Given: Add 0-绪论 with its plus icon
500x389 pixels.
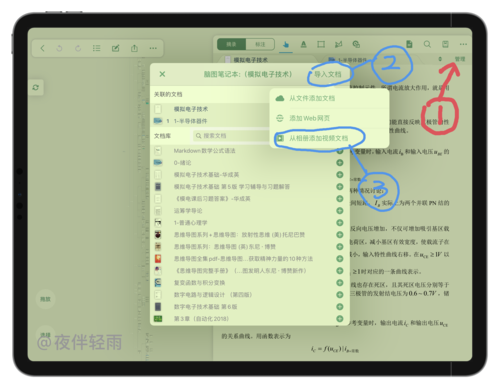Looking at the screenshot, I should click(340, 163).
